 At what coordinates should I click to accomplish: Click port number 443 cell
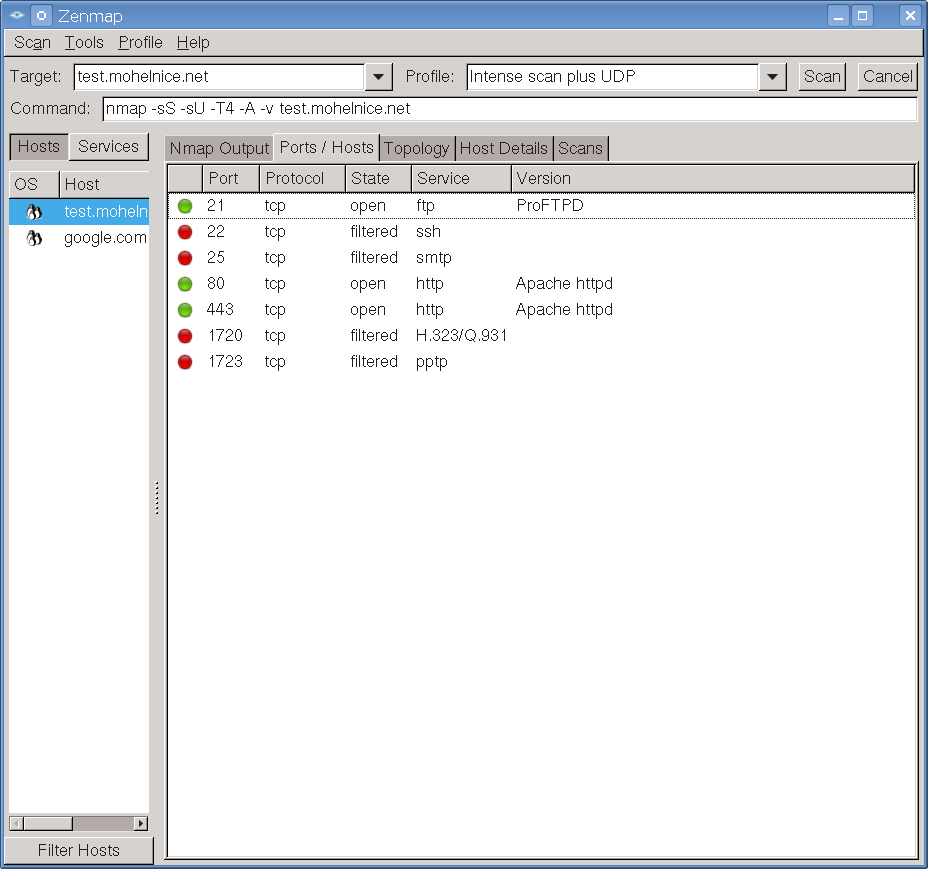[220, 310]
